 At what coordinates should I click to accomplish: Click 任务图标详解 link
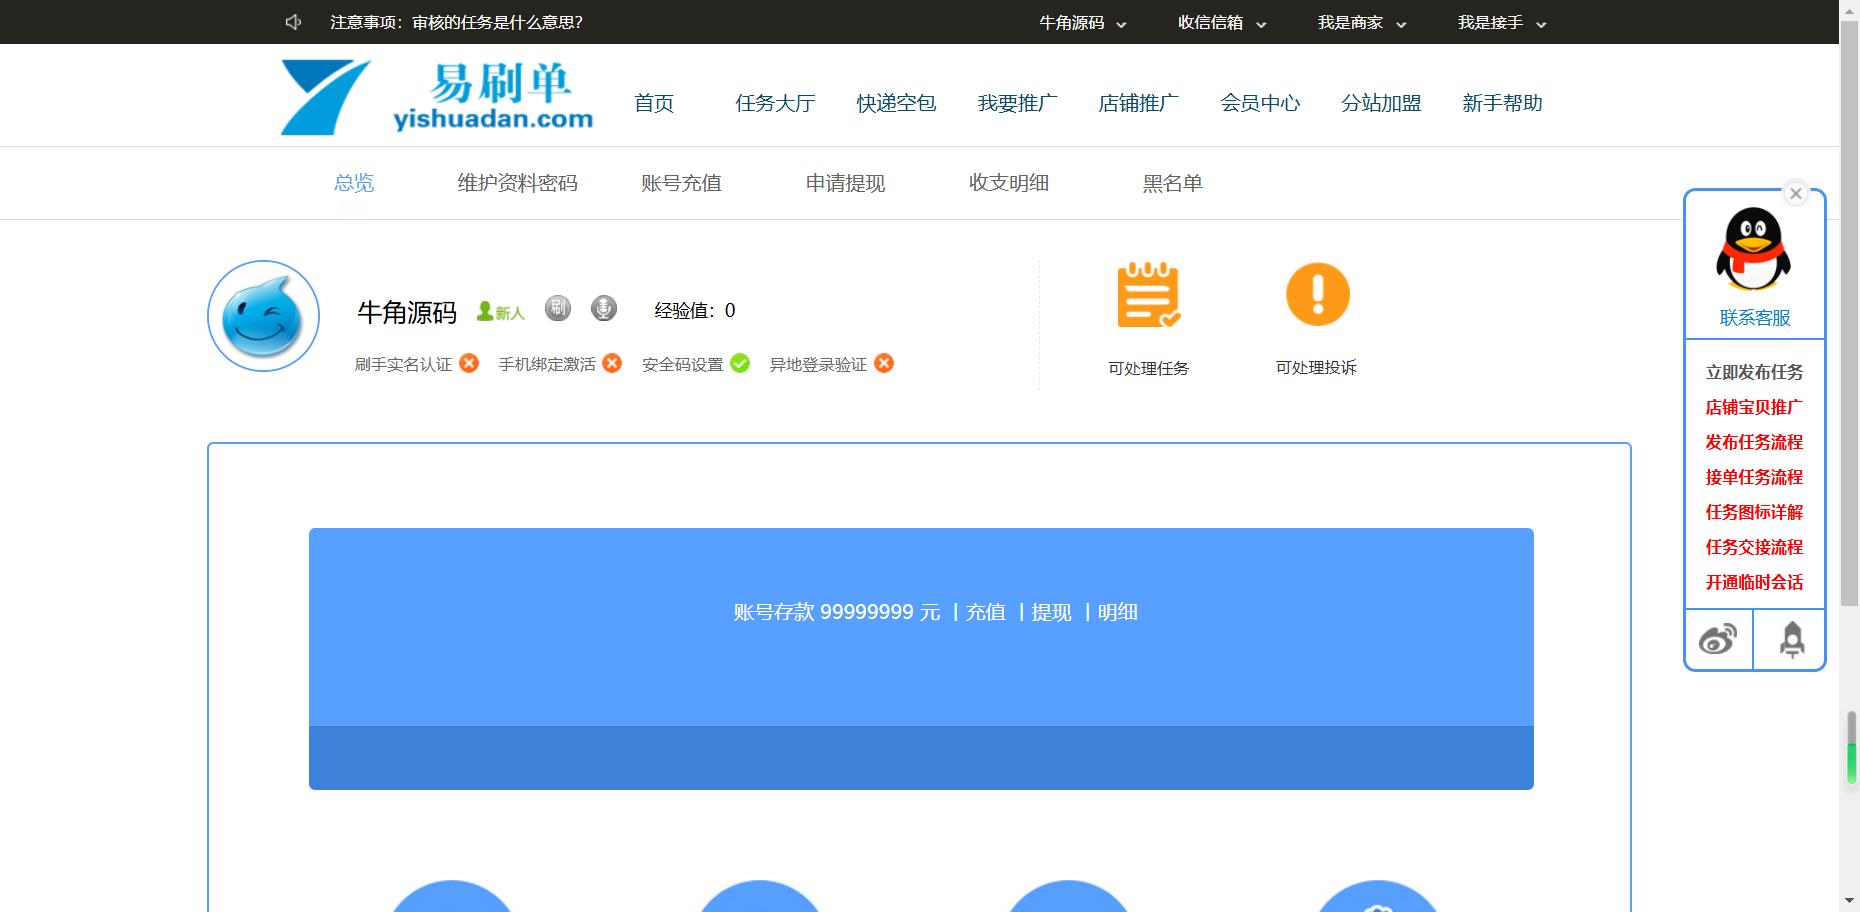coord(1754,512)
